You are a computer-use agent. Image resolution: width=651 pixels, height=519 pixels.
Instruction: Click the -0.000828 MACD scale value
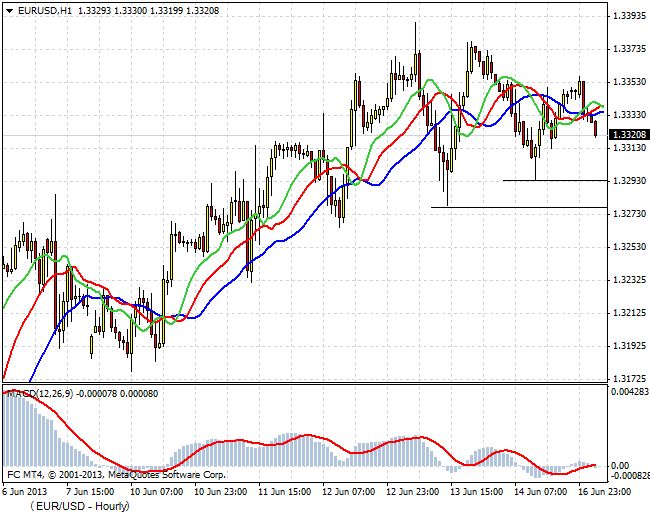(630, 475)
